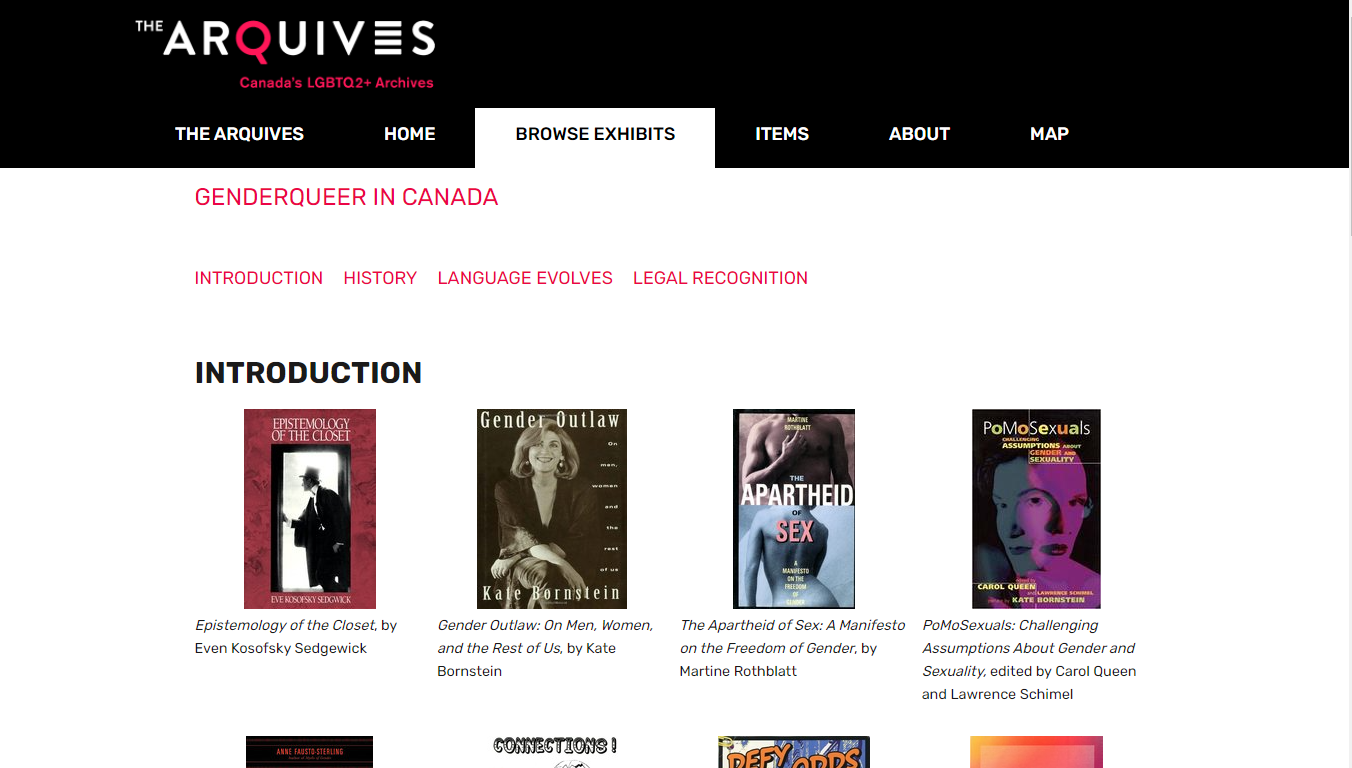Open the GENDERQUEER IN CANADA exhibit title
The image size is (1352, 768).
pos(346,197)
